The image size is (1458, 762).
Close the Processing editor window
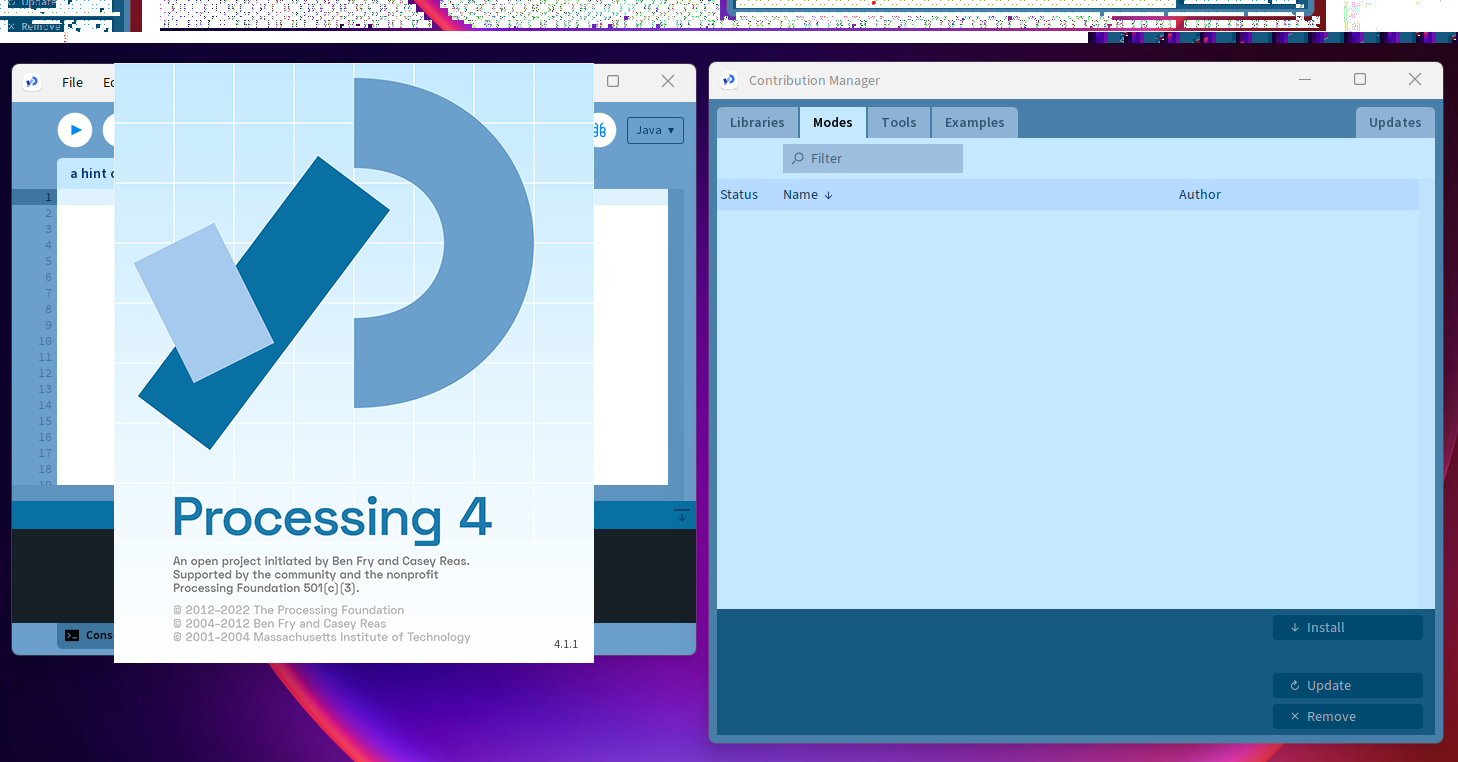[668, 81]
